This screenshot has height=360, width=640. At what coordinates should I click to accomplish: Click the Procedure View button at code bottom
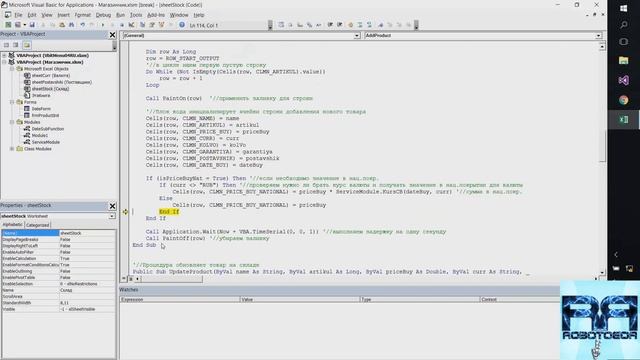124,279
